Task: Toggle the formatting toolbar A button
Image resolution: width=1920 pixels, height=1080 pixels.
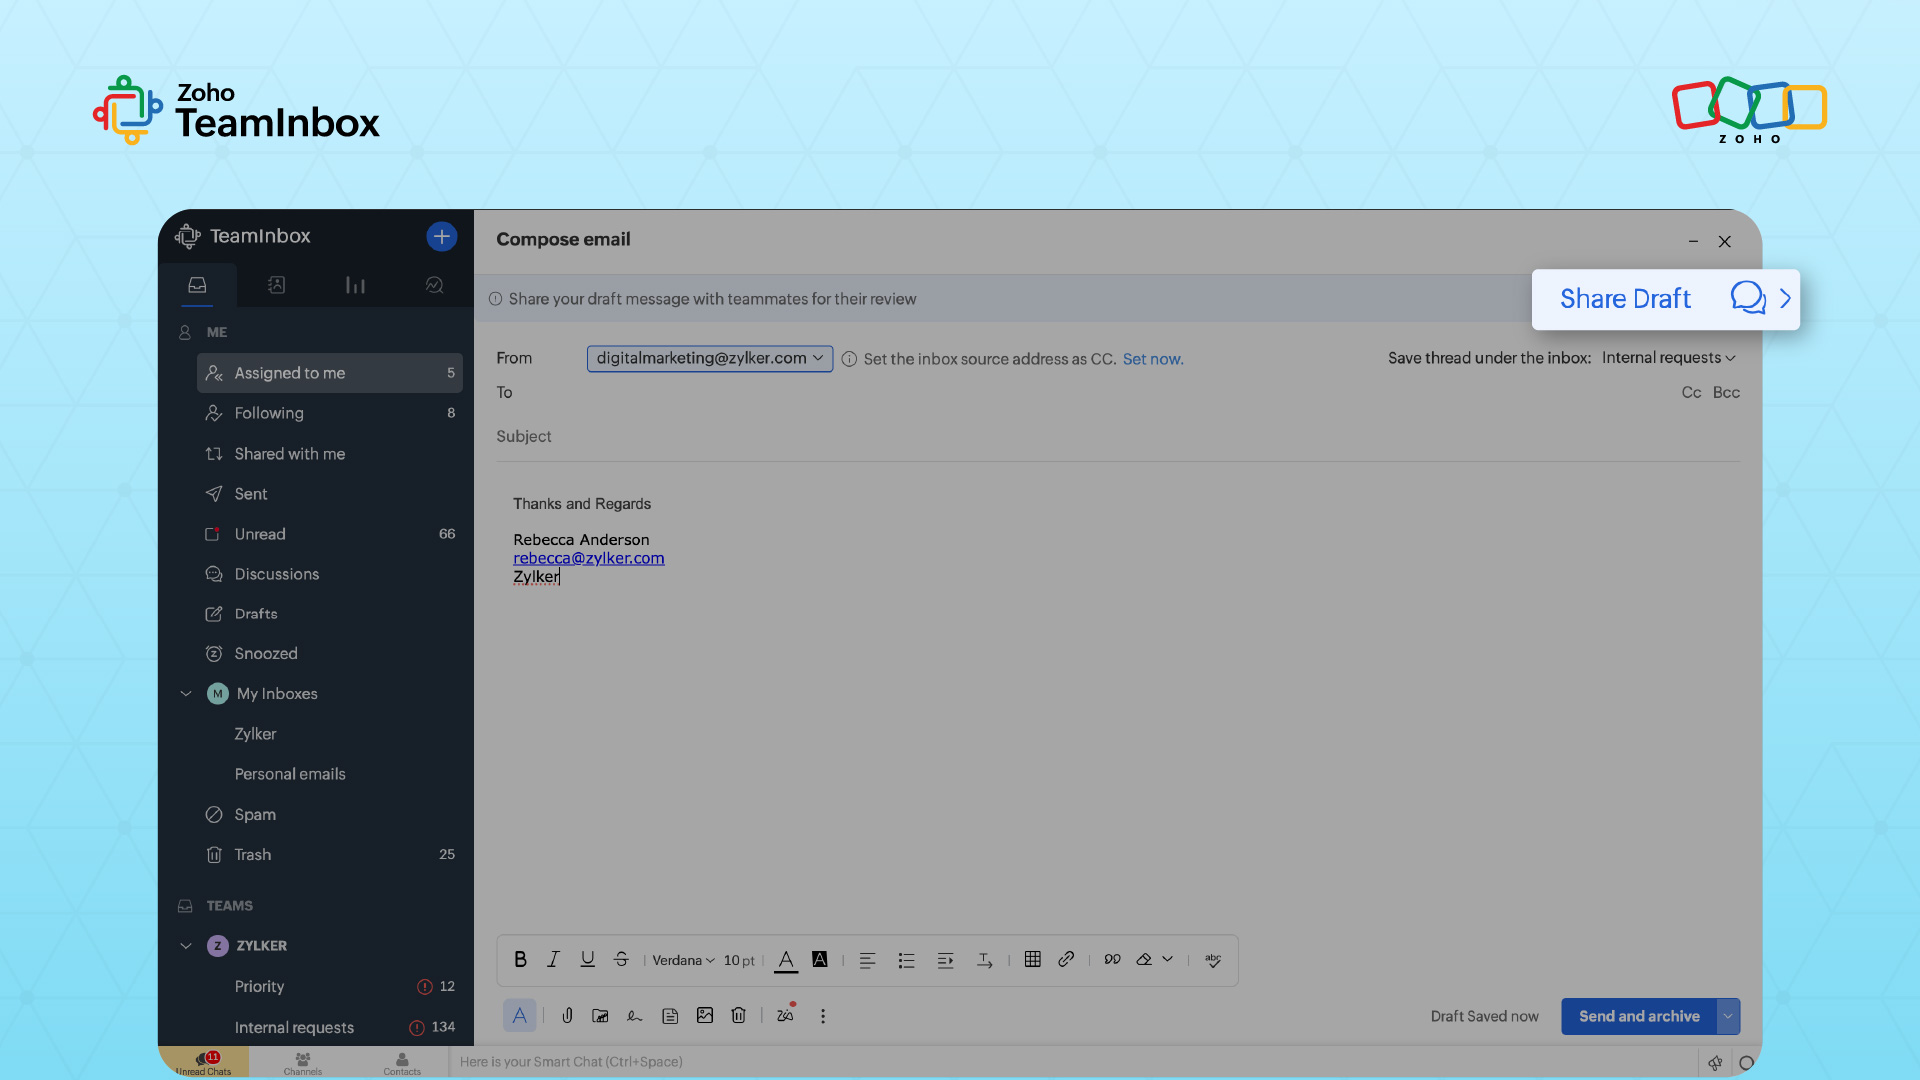Action: [x=519, y=1016]
